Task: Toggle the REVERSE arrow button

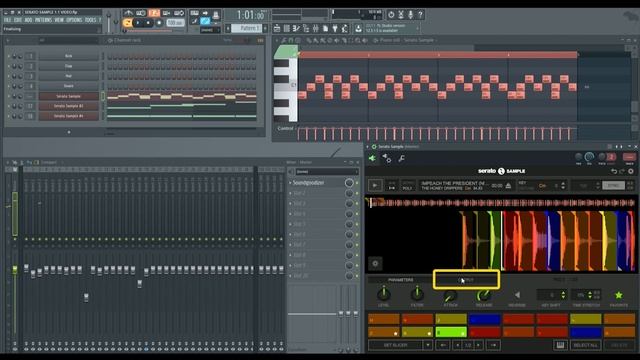Action: (x=517, y=295)
